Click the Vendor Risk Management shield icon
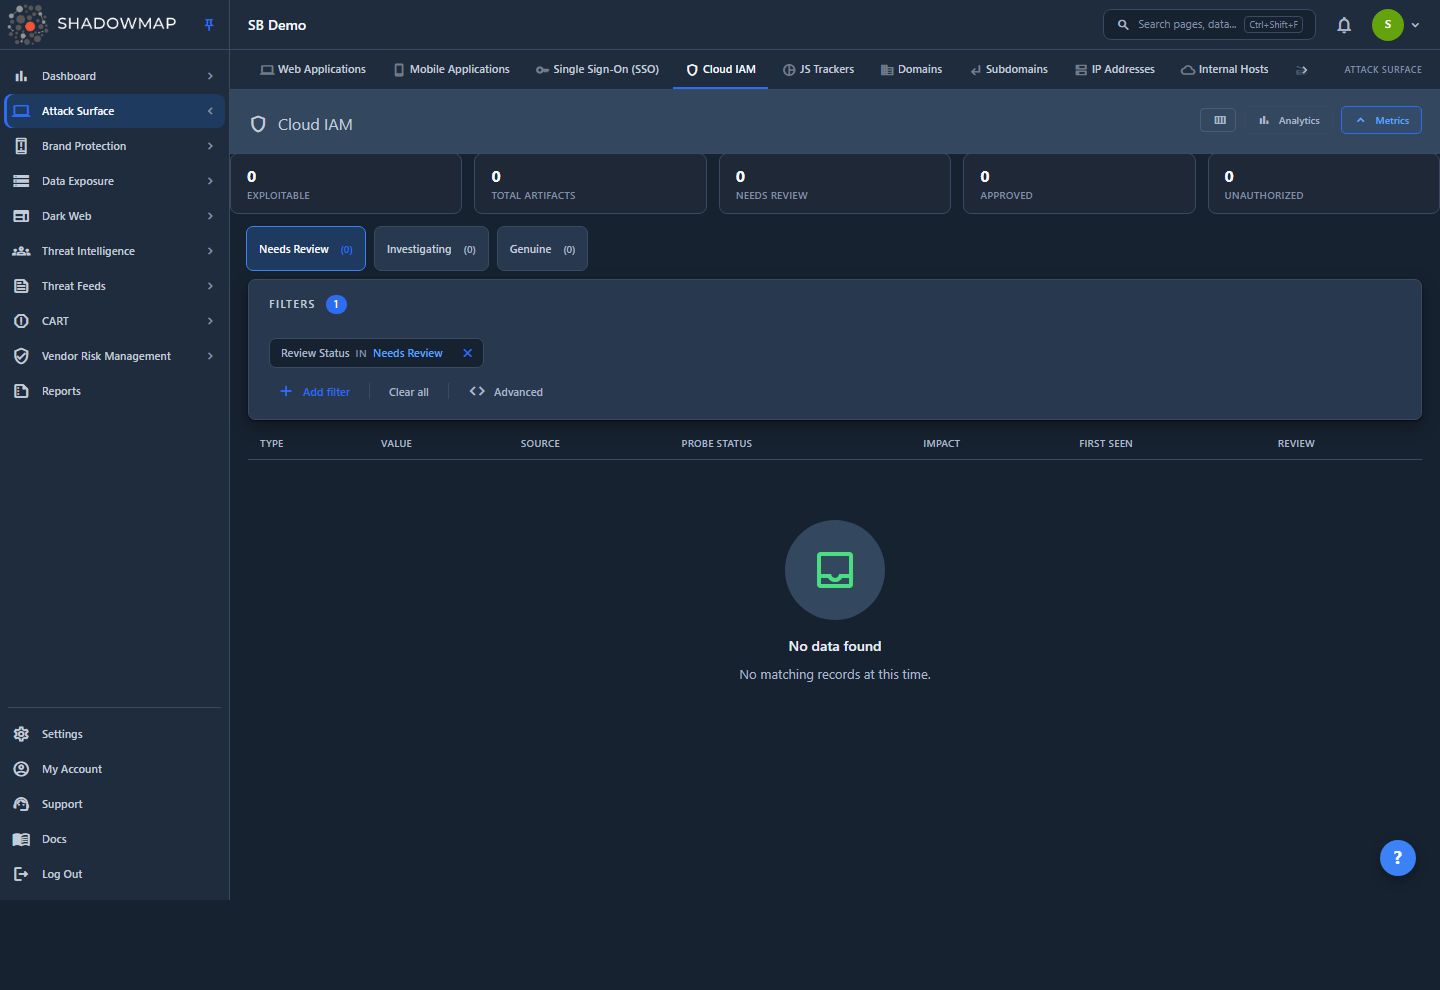 tap(21, 356)
